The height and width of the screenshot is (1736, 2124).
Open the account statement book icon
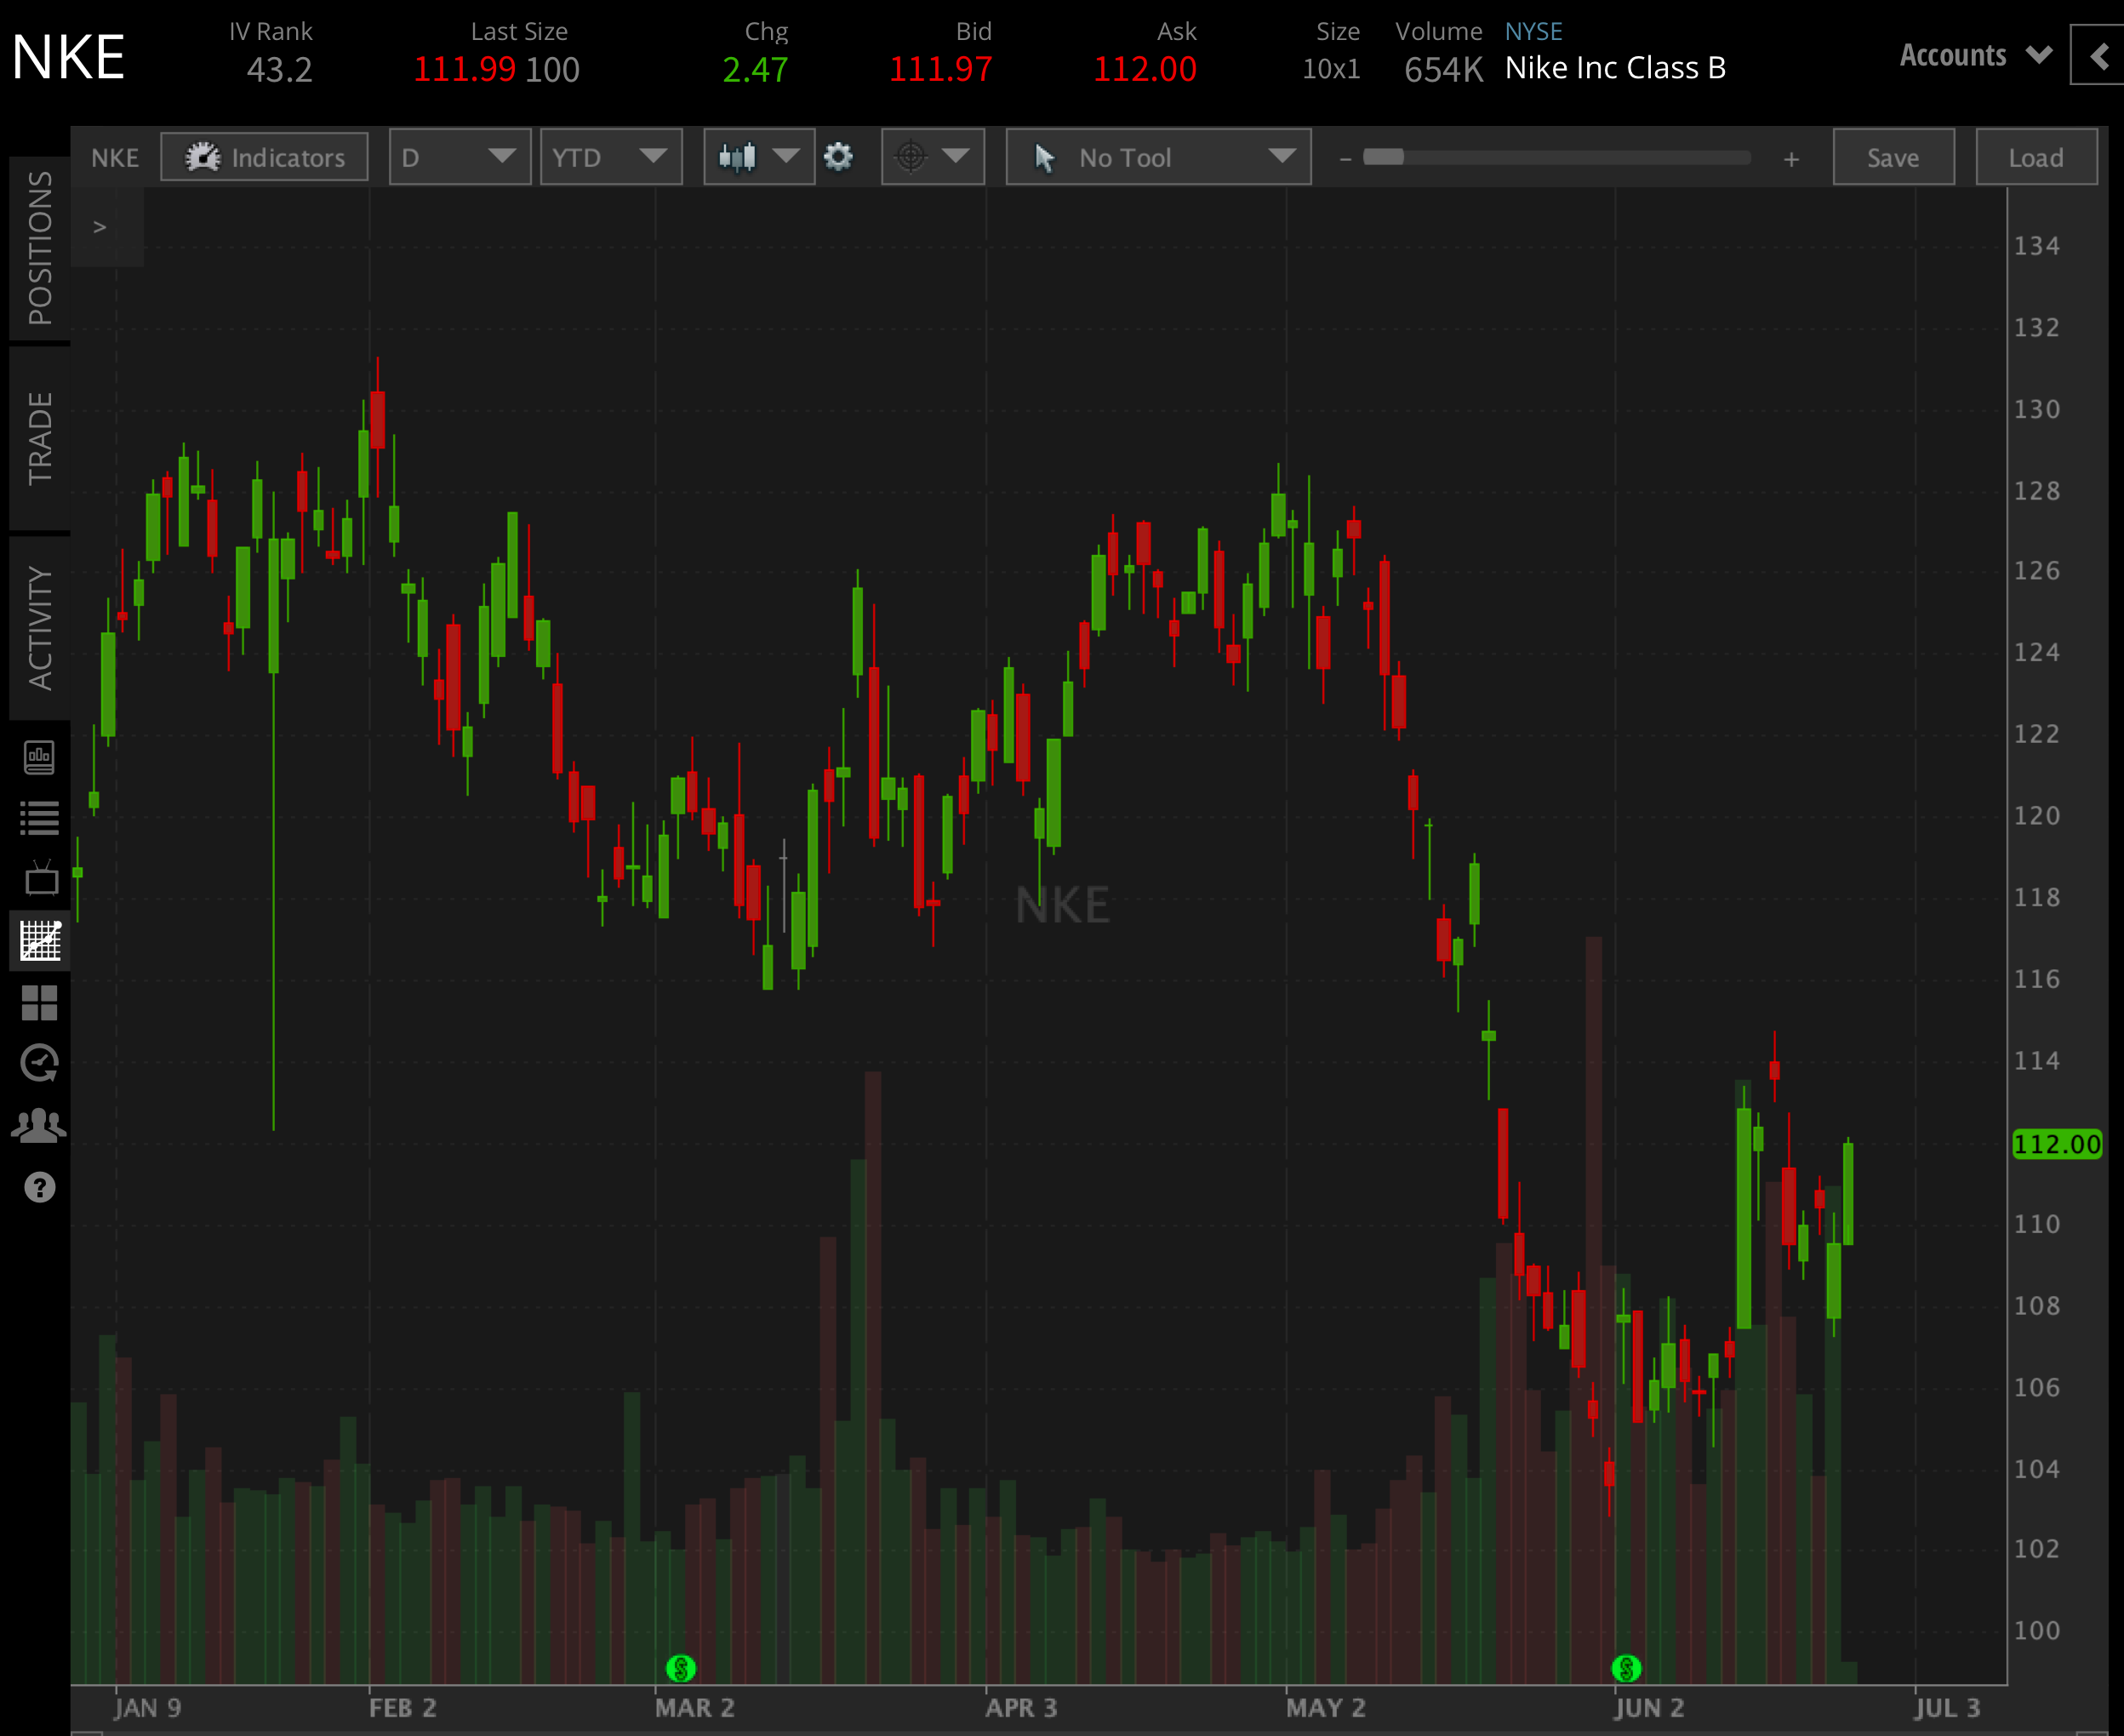pyautogui.click(x=40, y=757)
